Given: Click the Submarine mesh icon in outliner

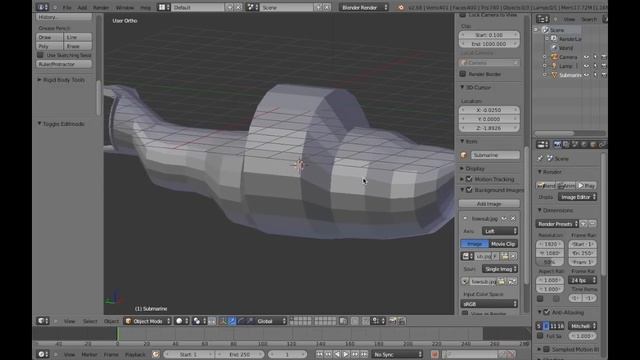Looking at the screenshot, I should pyautogui.click(x=554, y=75).
